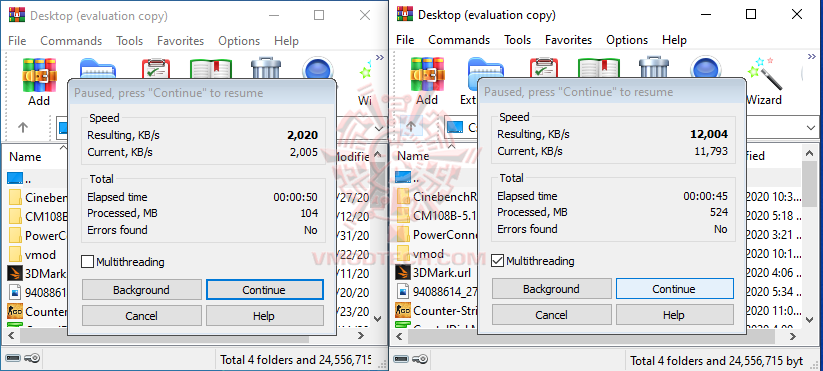Click Help button in left dialog
This screenshot has height=371, width=823.
(265, 316)
